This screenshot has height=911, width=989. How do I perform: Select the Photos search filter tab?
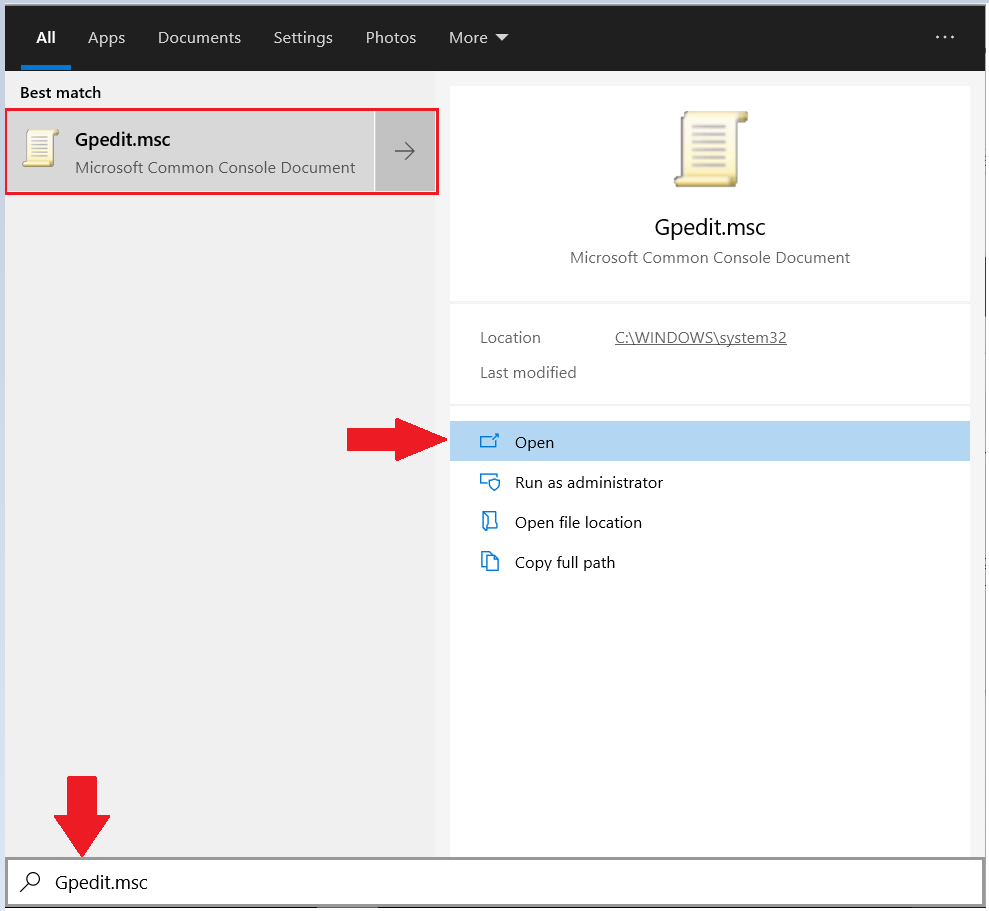click(x=390, y=38)
